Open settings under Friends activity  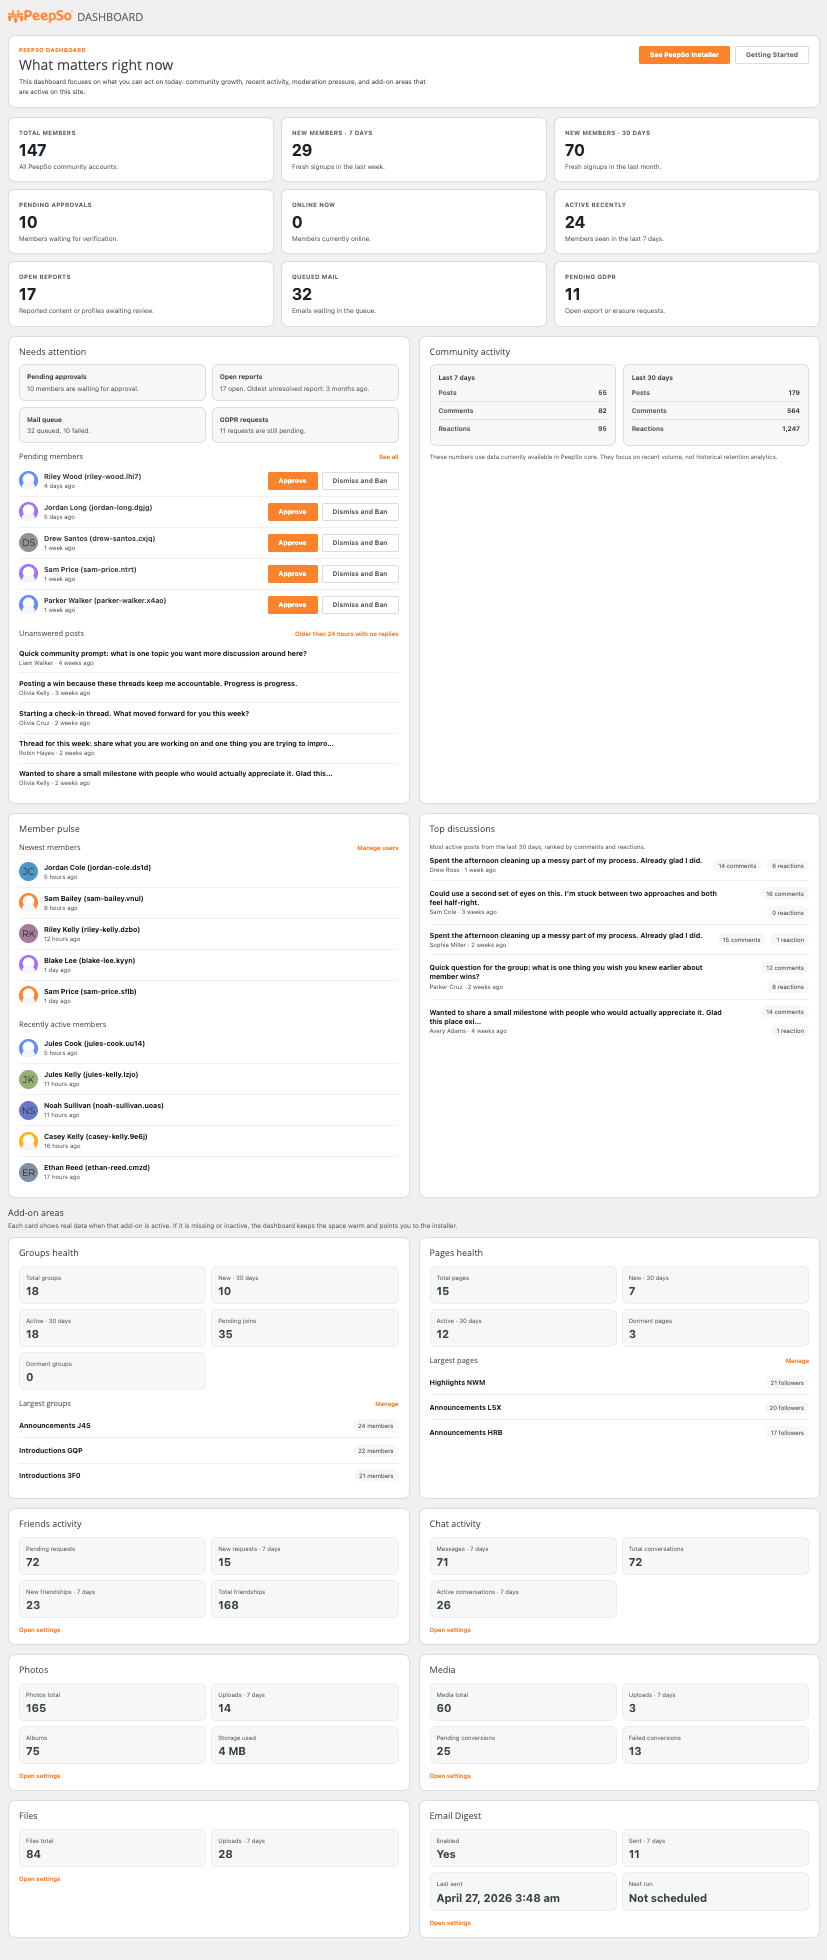click(x=40, y=1630)
